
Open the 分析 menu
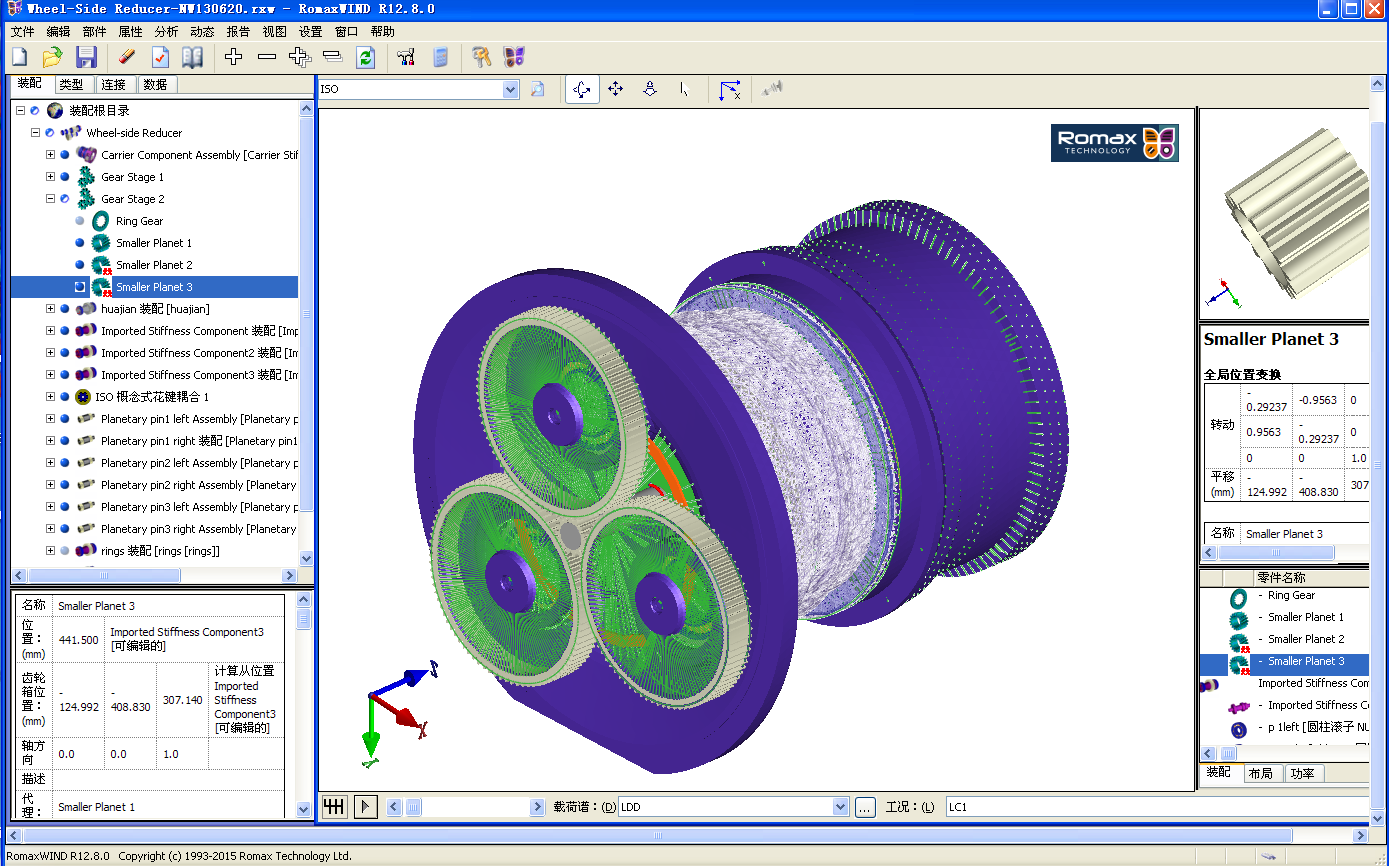click(x=166, y=32)
